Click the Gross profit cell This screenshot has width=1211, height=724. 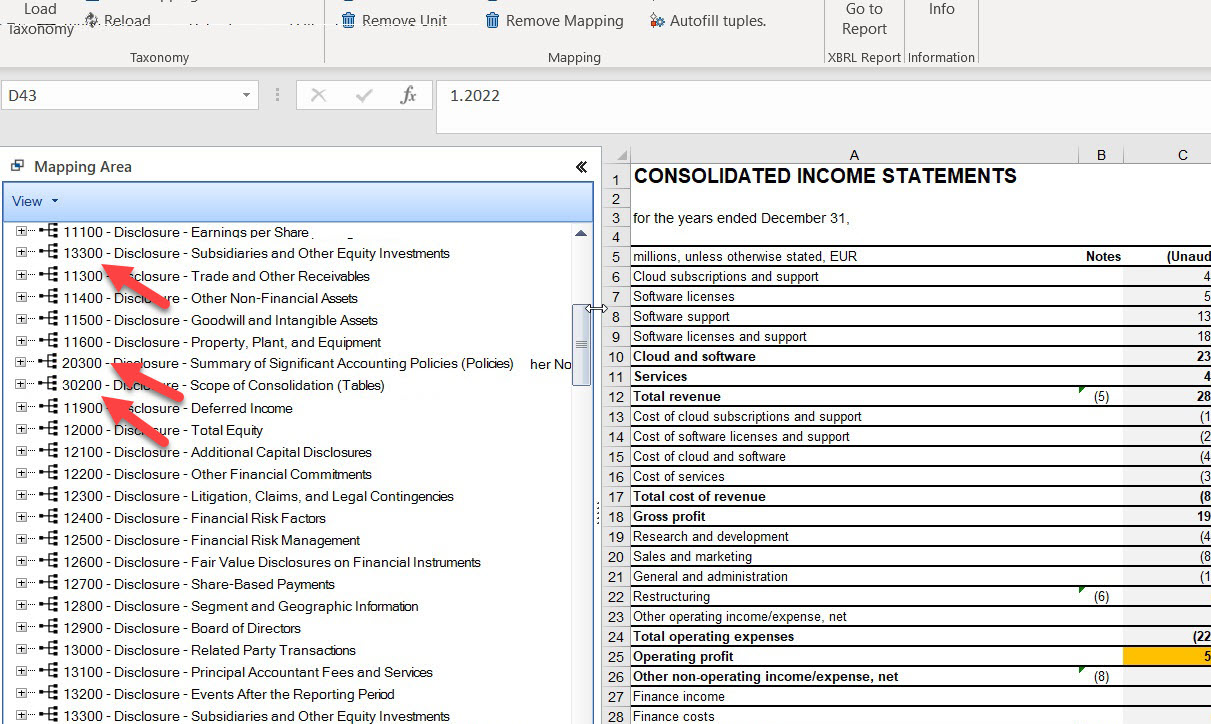coord(854,516)
